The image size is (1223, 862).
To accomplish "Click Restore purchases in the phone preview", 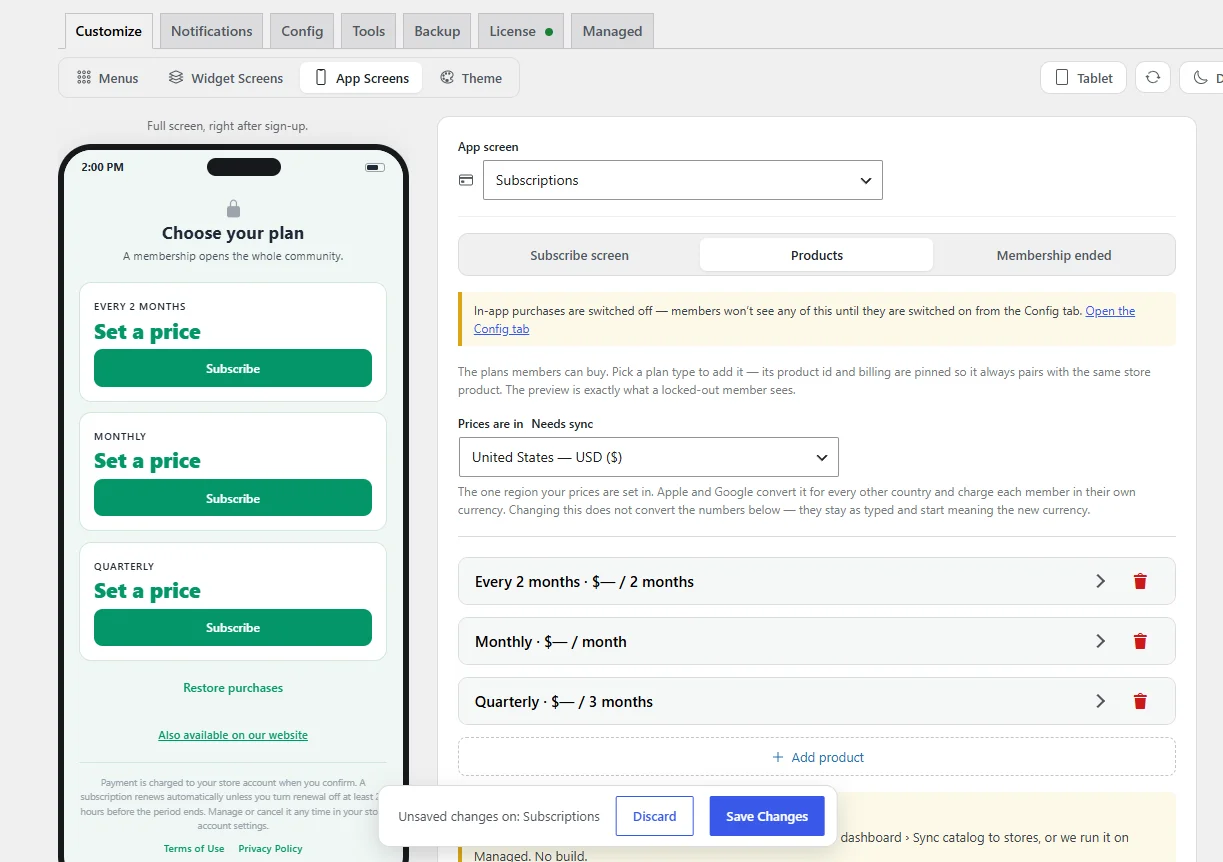I will [x=233, y=688].
